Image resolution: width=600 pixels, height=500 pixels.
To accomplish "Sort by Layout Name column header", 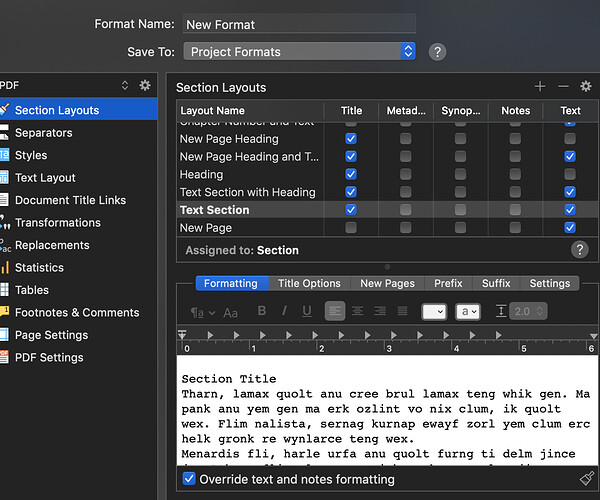I will tap(250, 111).
